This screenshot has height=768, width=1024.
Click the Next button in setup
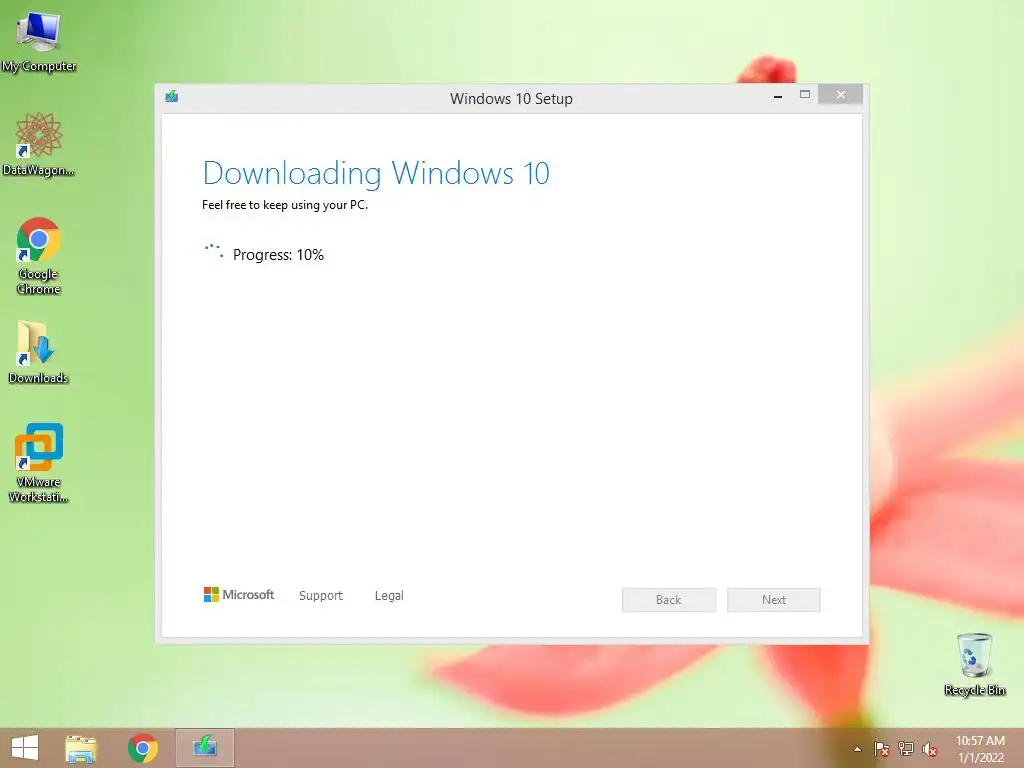(774, 600)
